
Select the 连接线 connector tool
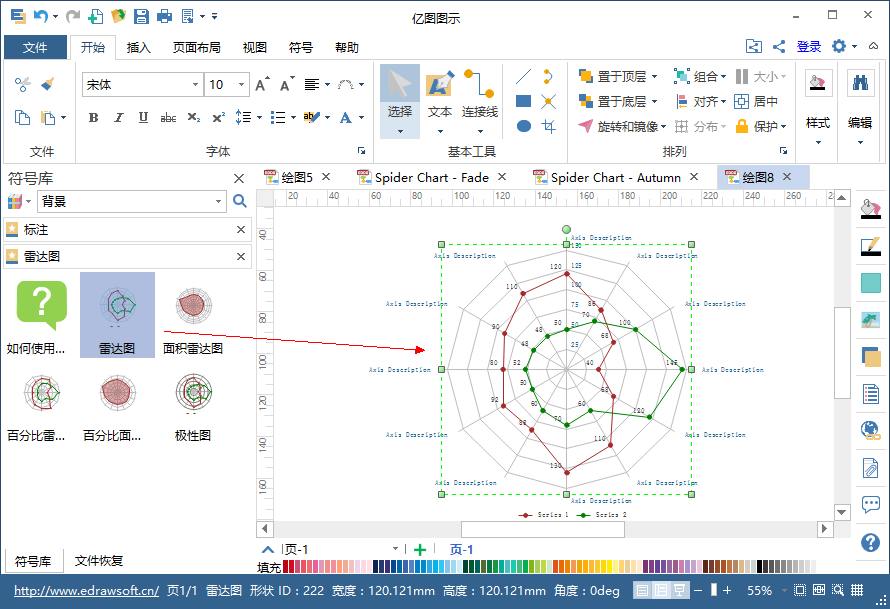click(x=480, y=101)
